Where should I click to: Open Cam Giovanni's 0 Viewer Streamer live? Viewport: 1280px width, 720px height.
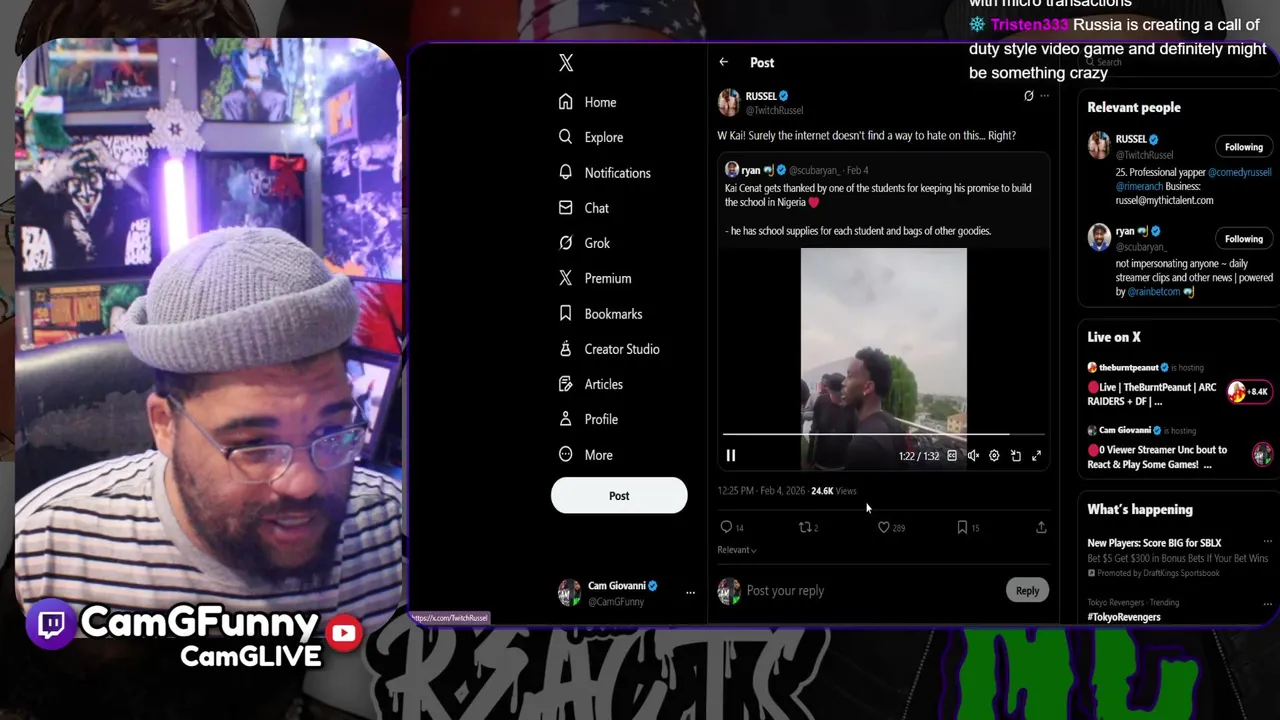coord(1157,457)
